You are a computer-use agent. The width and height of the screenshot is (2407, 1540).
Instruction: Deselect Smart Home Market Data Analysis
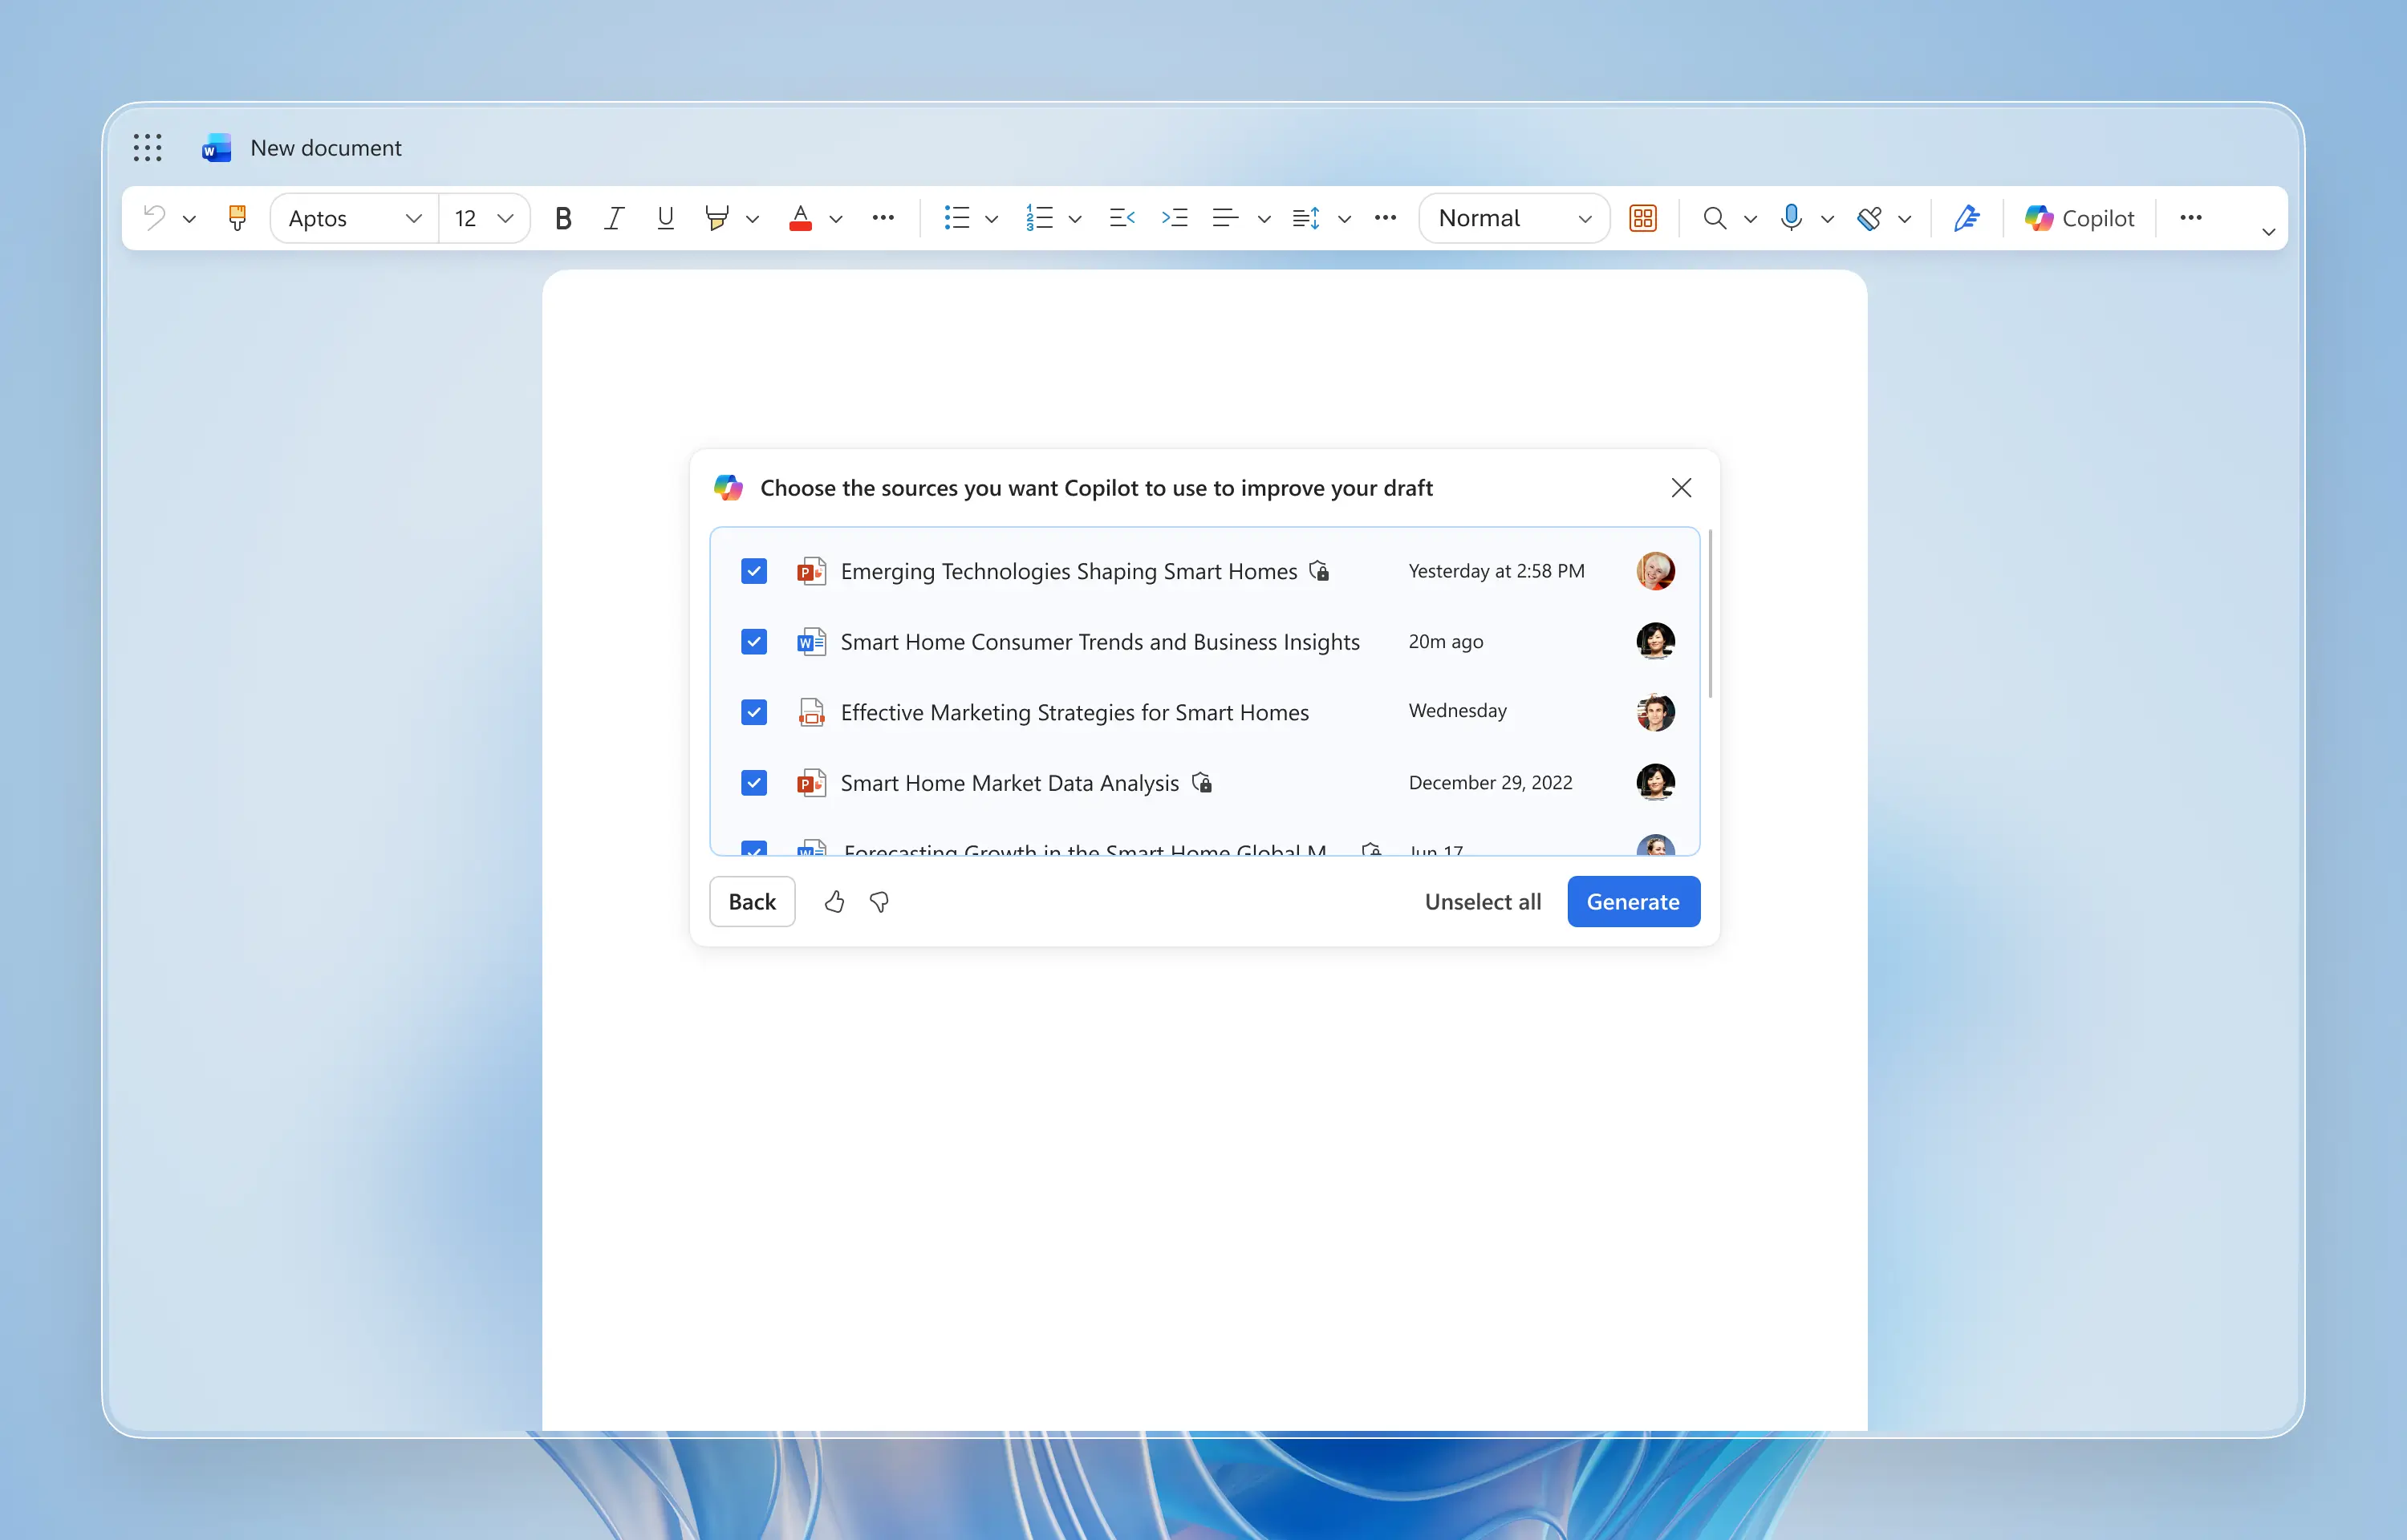pyautogui.click(x=754, y=783)
